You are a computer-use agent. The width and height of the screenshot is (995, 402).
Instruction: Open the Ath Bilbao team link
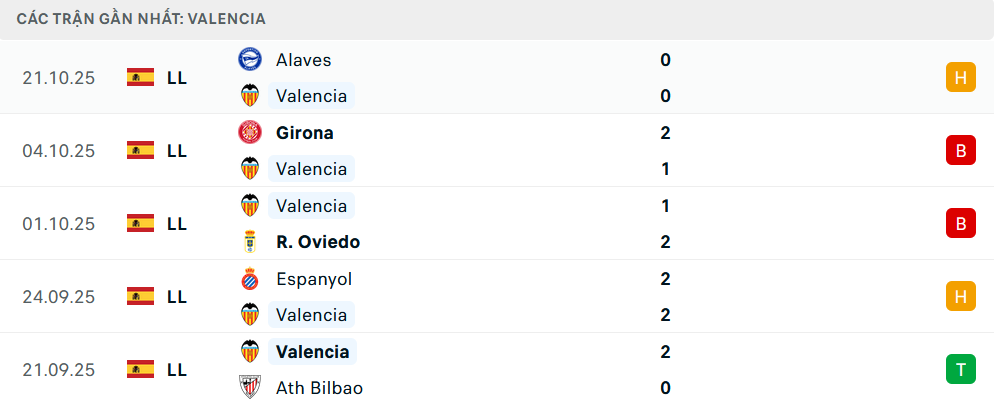point(319,388)
